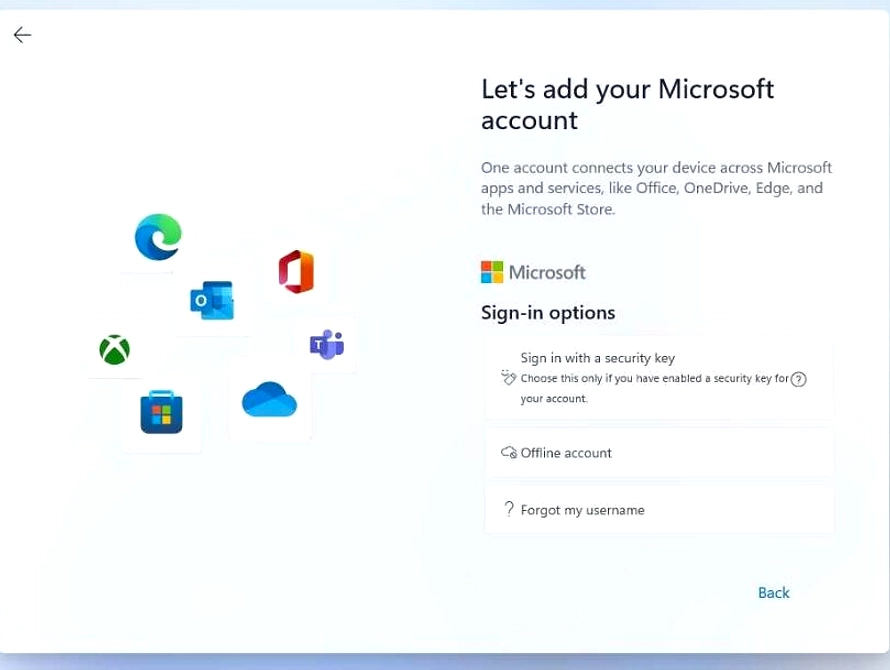Click the Microsoft Store bag icon
Viewport: 890px width, 670px height.
[161, 412]
